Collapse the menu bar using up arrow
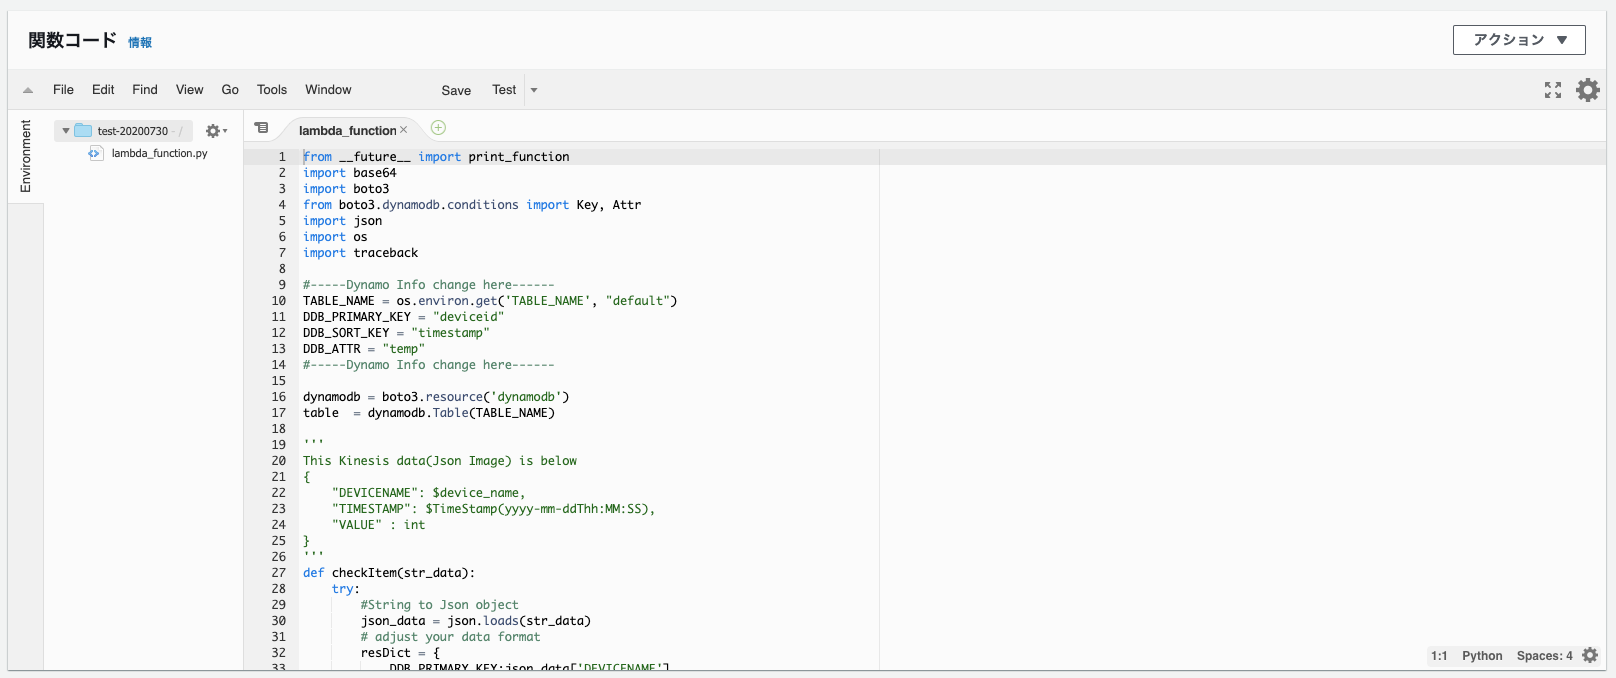The image size is (1616, 678). [x=28, y=90]
